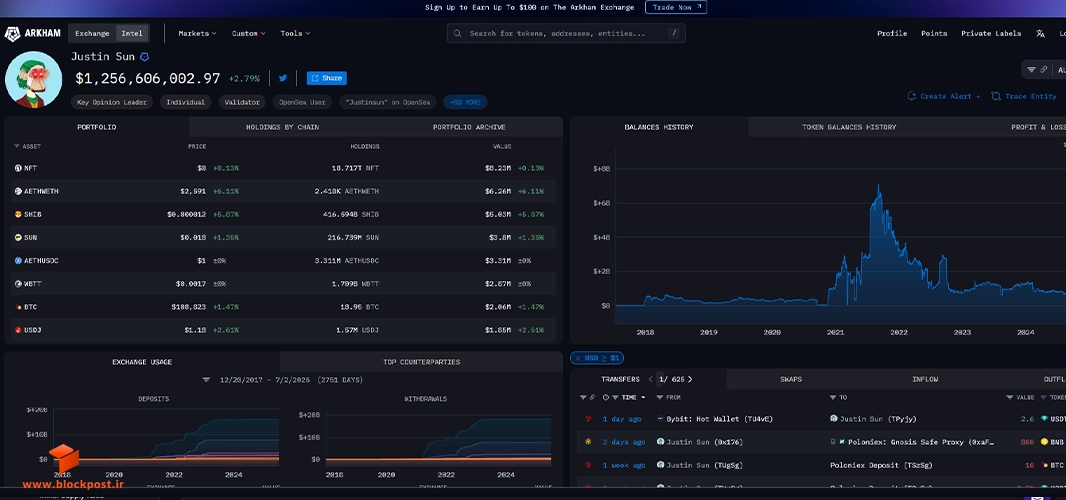1066x500 pixels.
Task: Click the blue Share button
Action: (326, 78)
